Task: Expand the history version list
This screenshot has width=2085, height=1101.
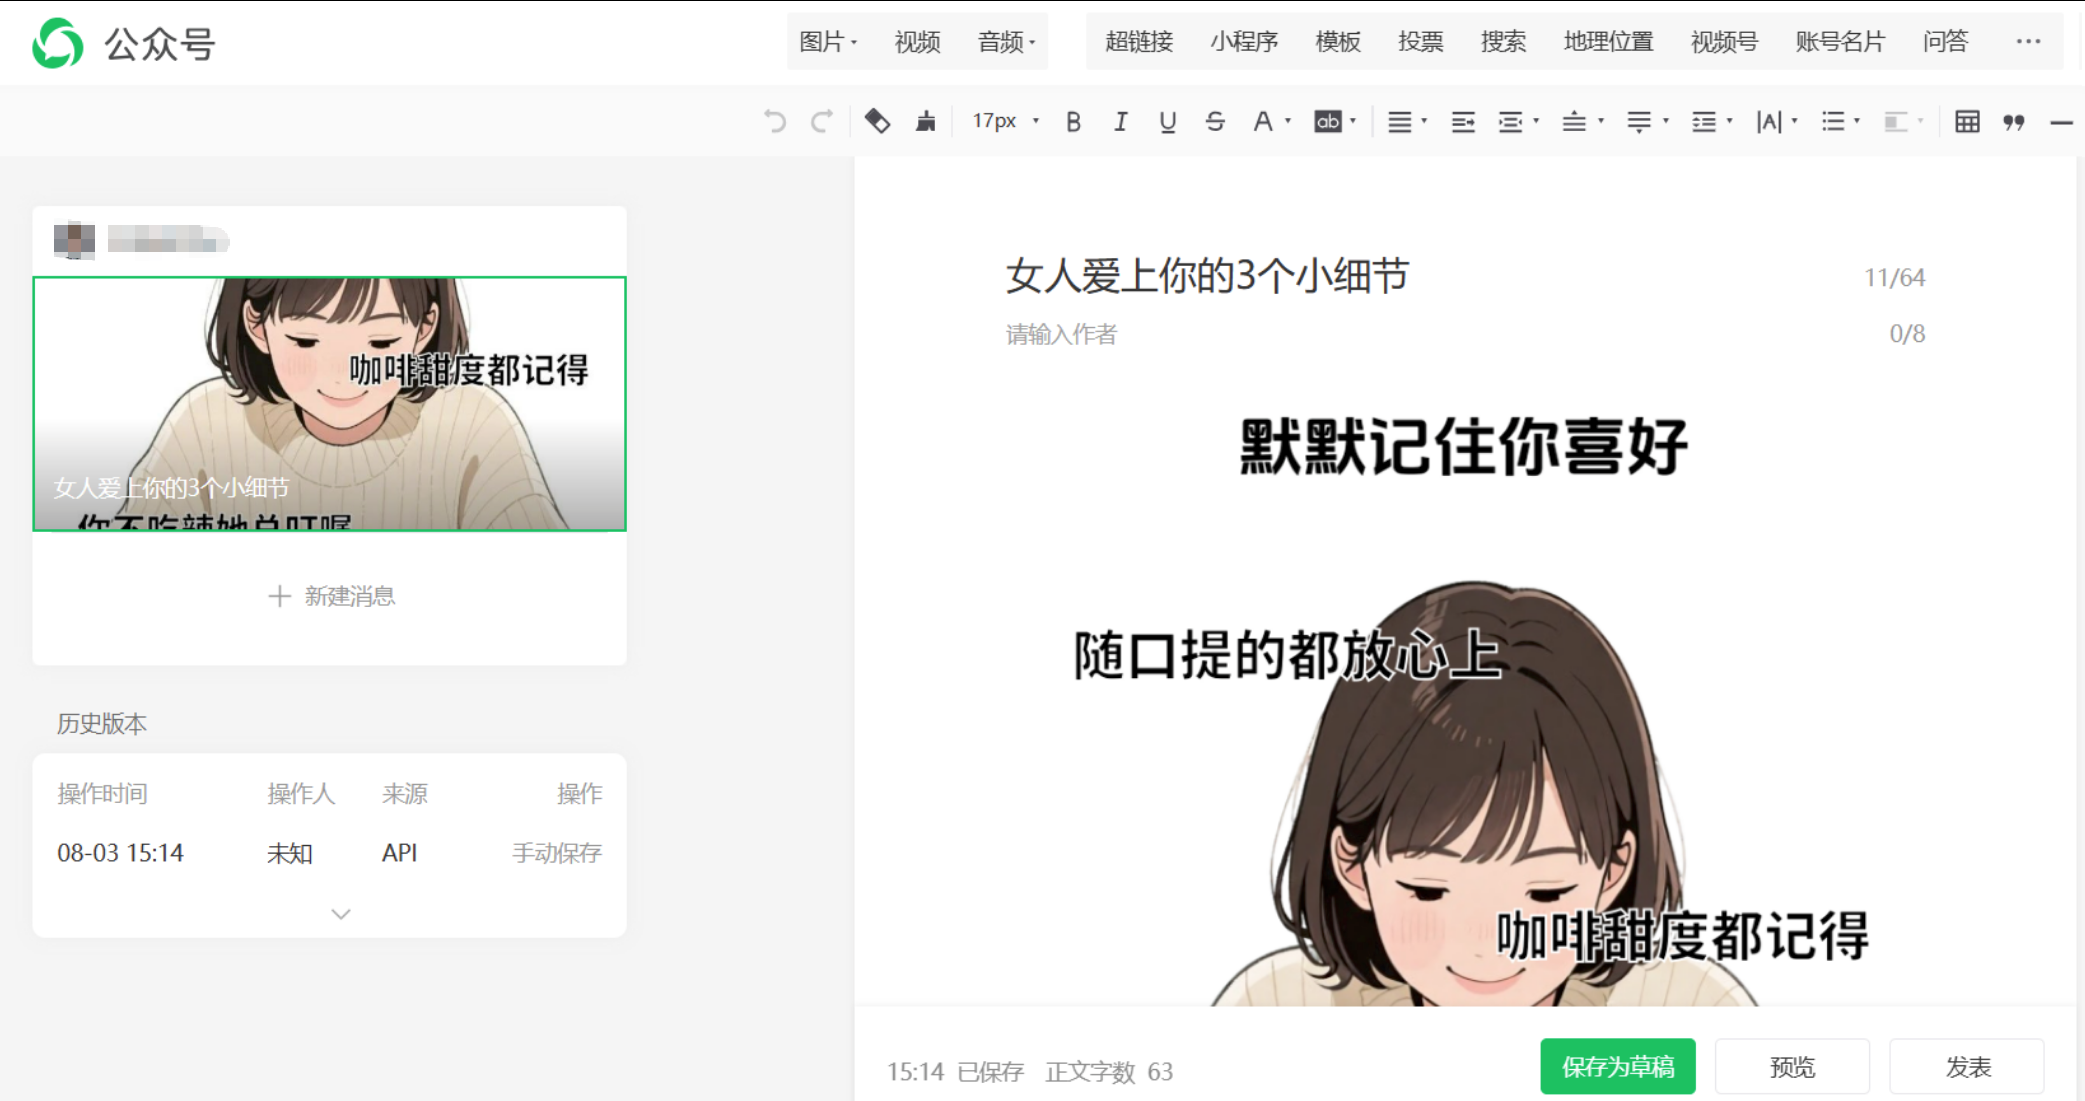Action: [x=339, y=913]
